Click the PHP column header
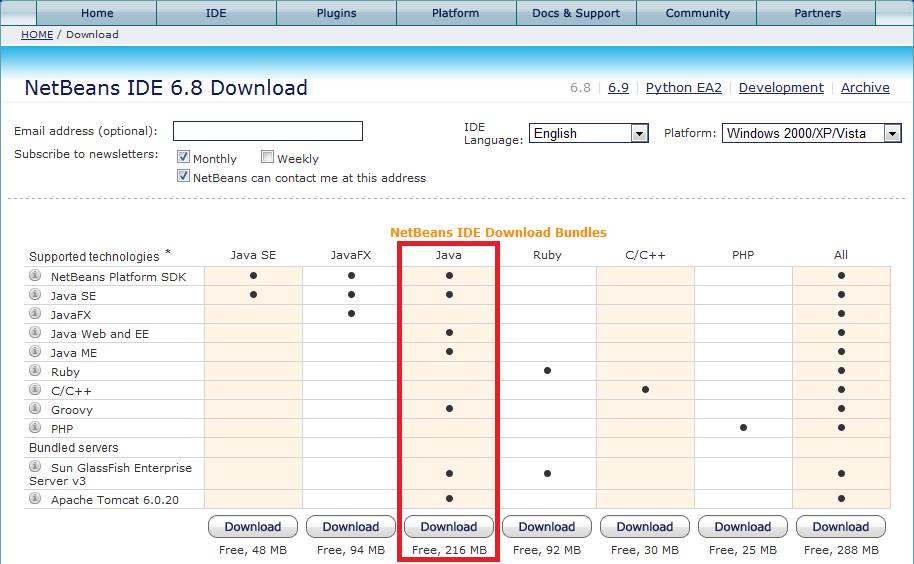914x564 pixels. [x=743, y=255]
